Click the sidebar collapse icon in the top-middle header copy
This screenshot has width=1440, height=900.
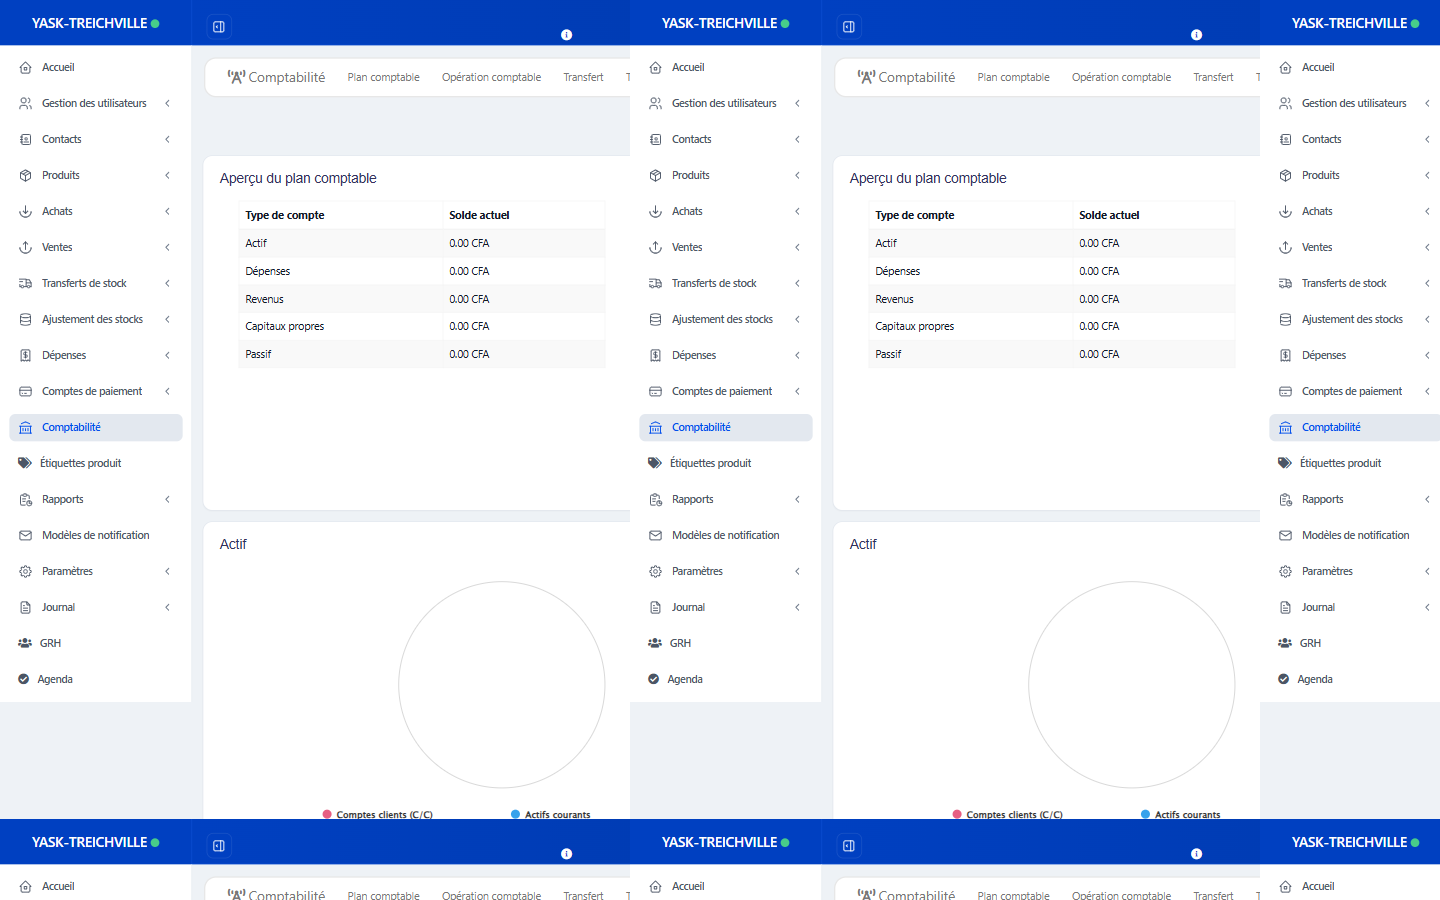849,27
